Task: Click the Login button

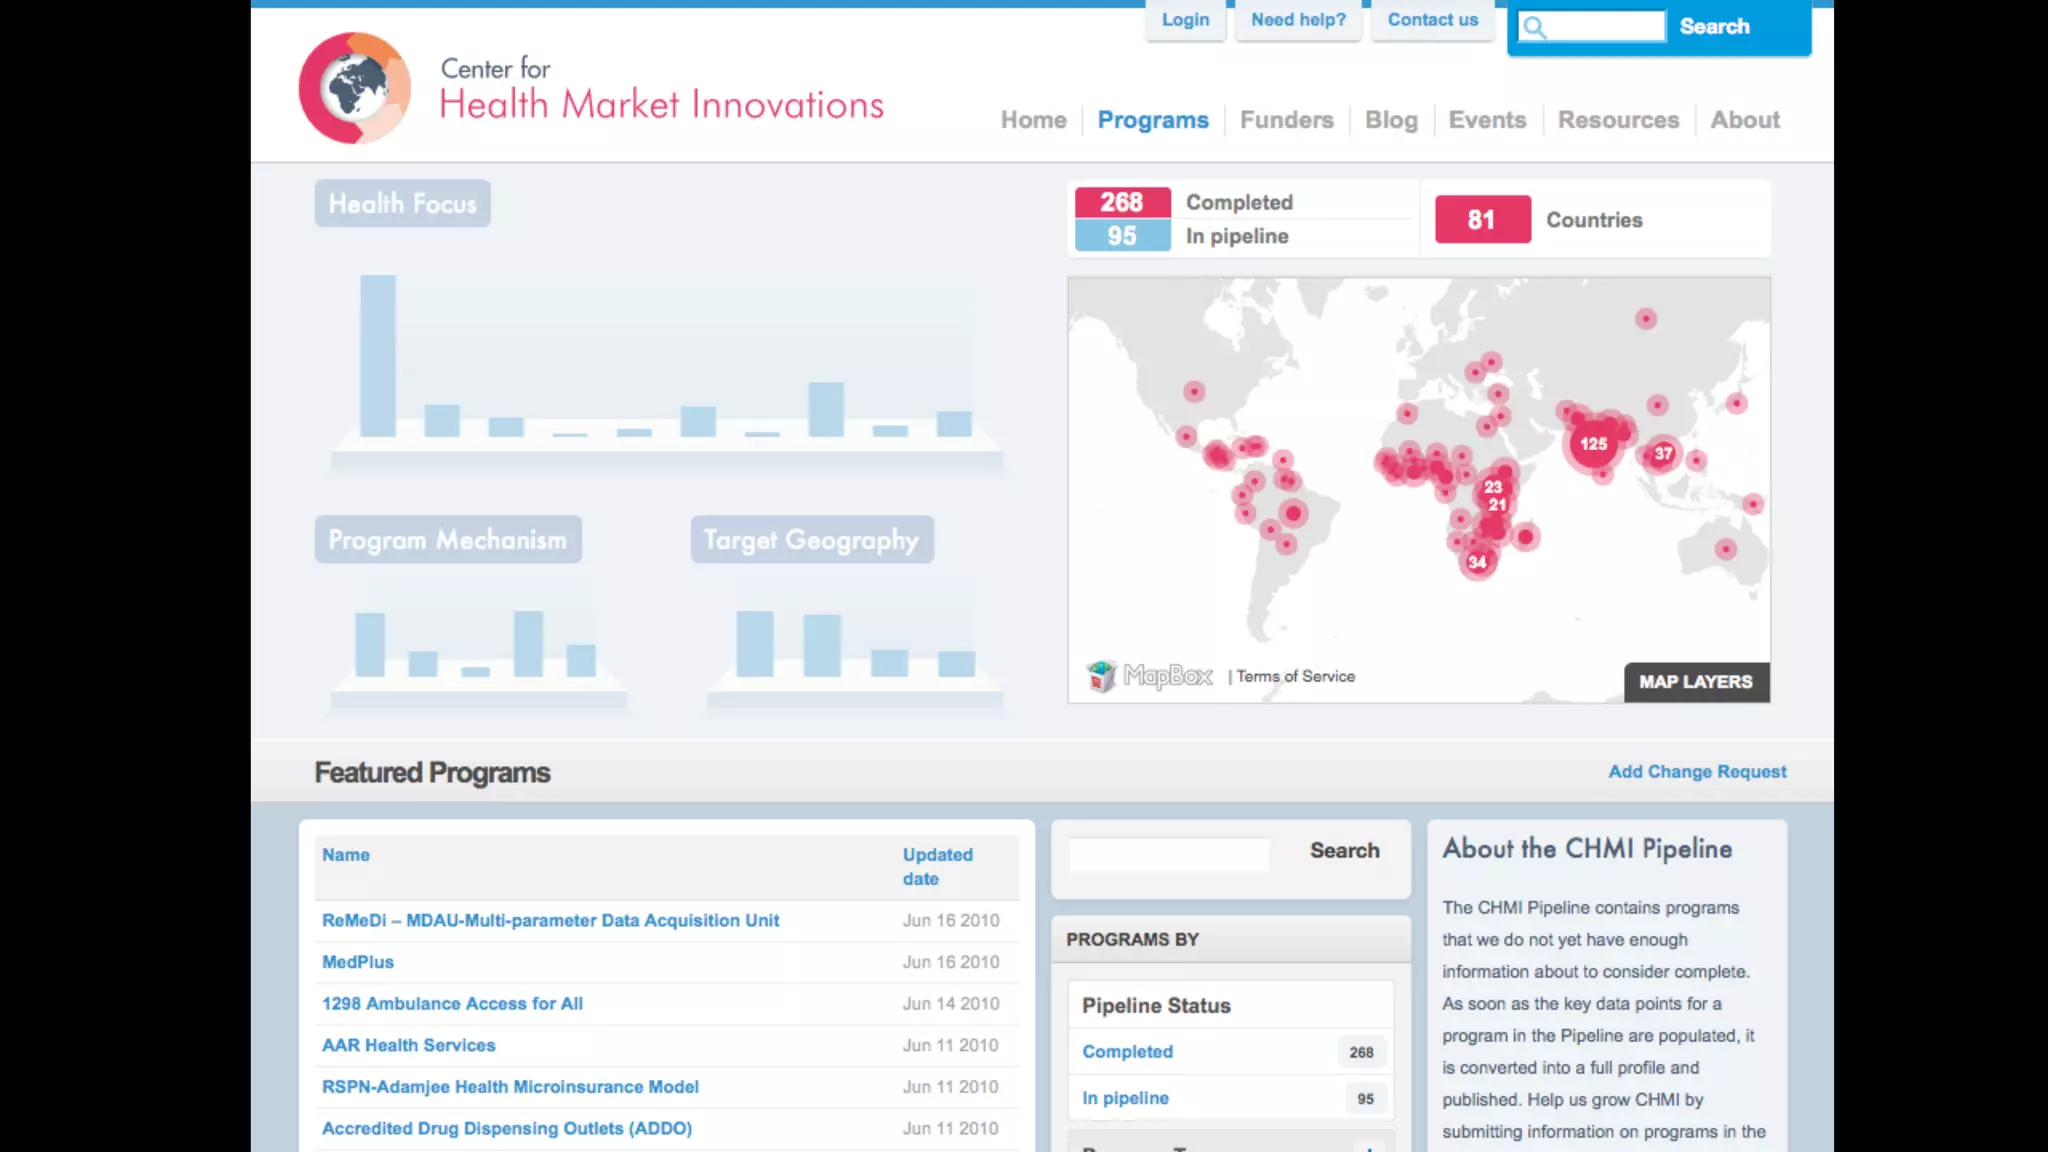Action: pyautogui.click(x=1185, y=20)
